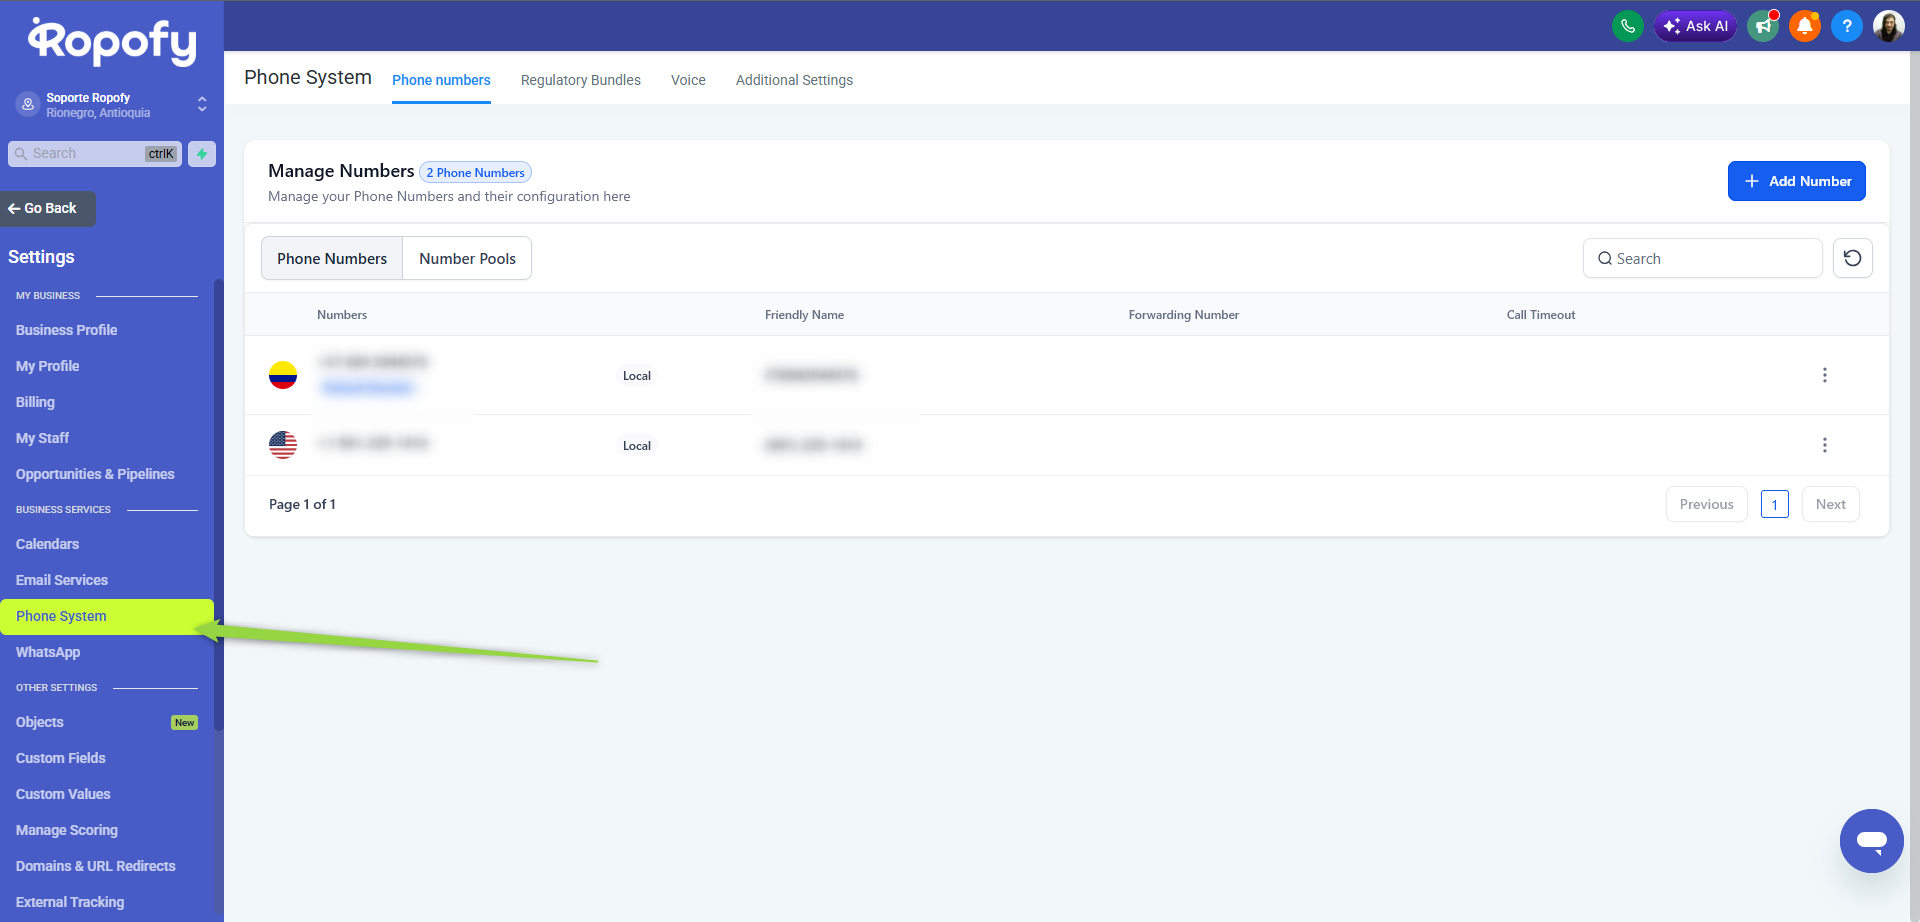The height and width of the screenshot is (922, 1920).
Task: Click the lightning bolt quick actions icon
Action: 202,154
